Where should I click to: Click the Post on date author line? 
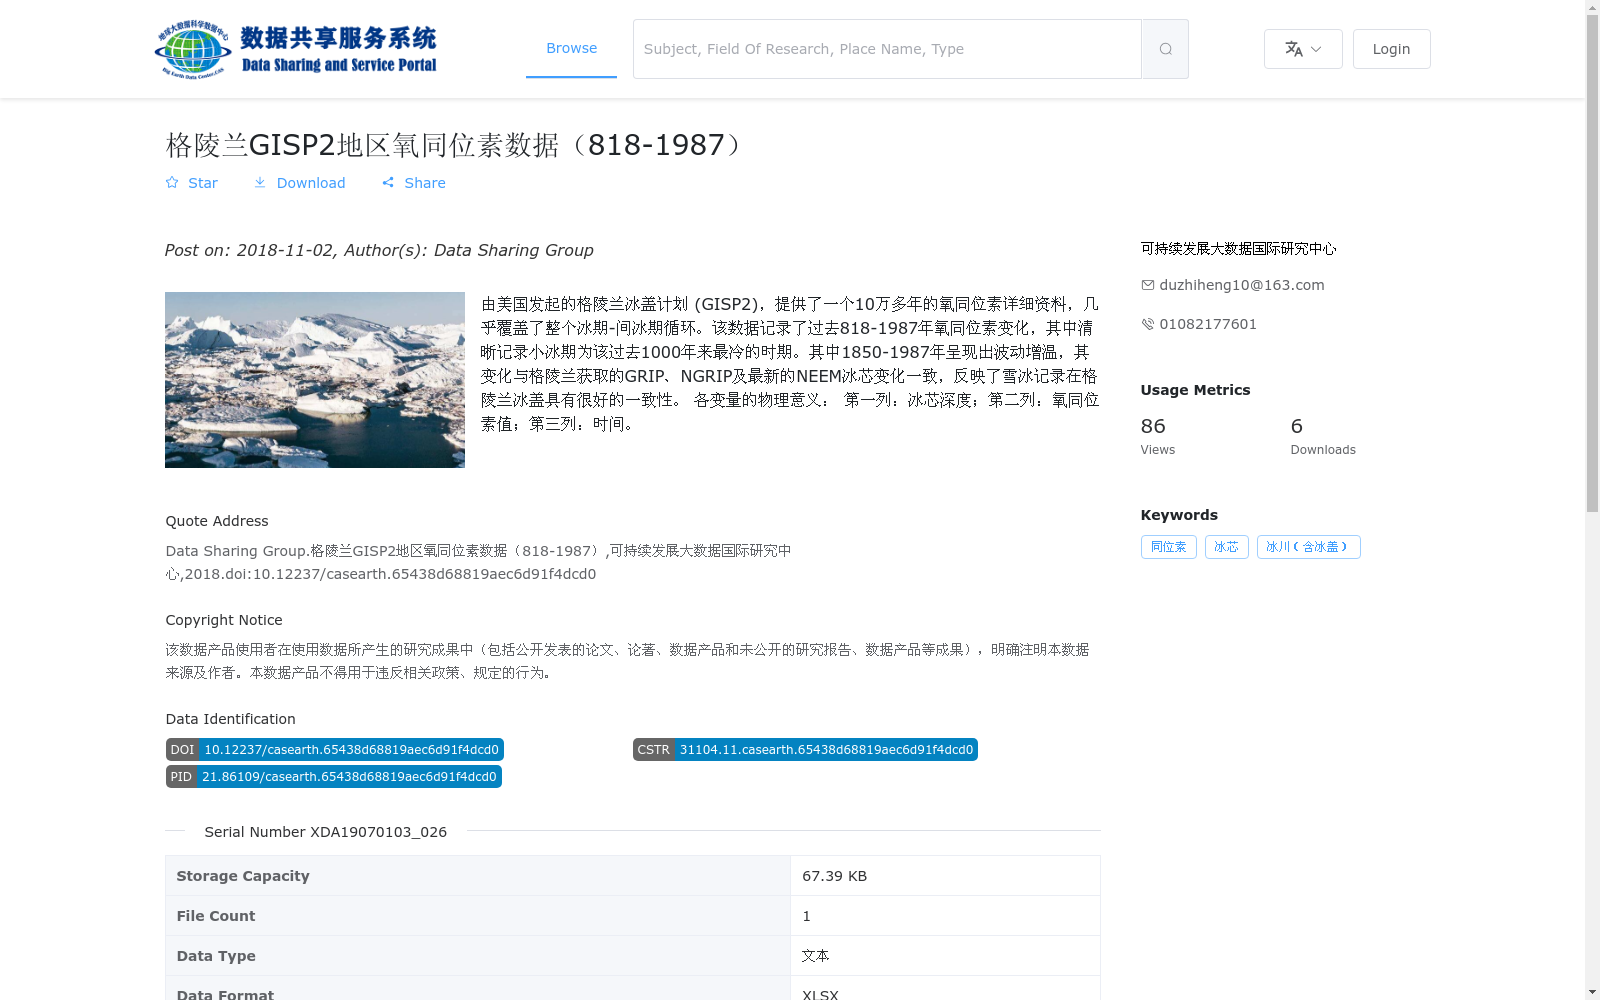[379, 250]
